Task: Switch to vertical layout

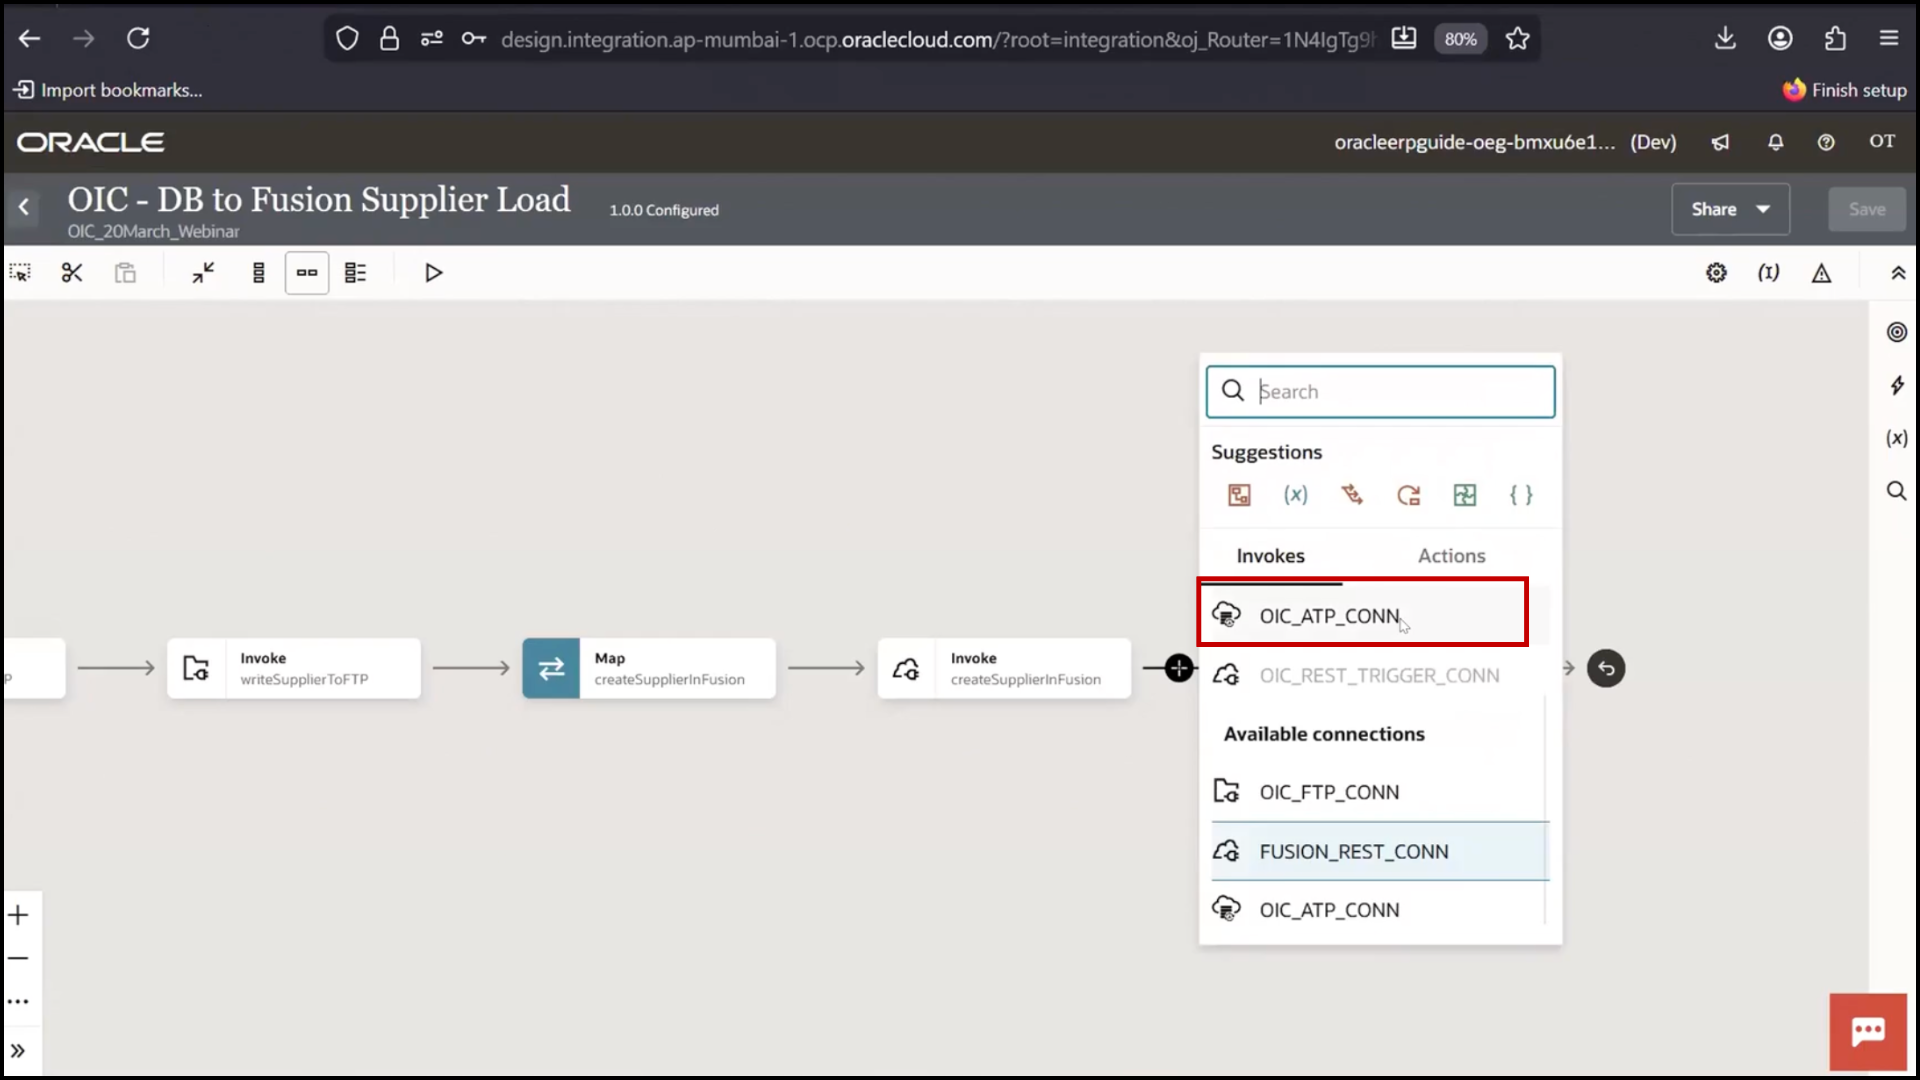Action: (258, 272)
